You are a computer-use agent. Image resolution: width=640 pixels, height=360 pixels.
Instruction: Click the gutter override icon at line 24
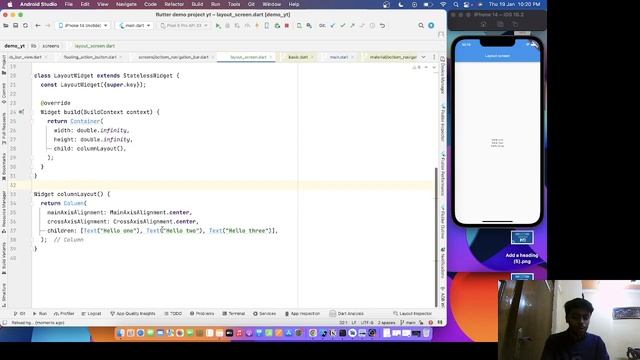tap(21, 112)
